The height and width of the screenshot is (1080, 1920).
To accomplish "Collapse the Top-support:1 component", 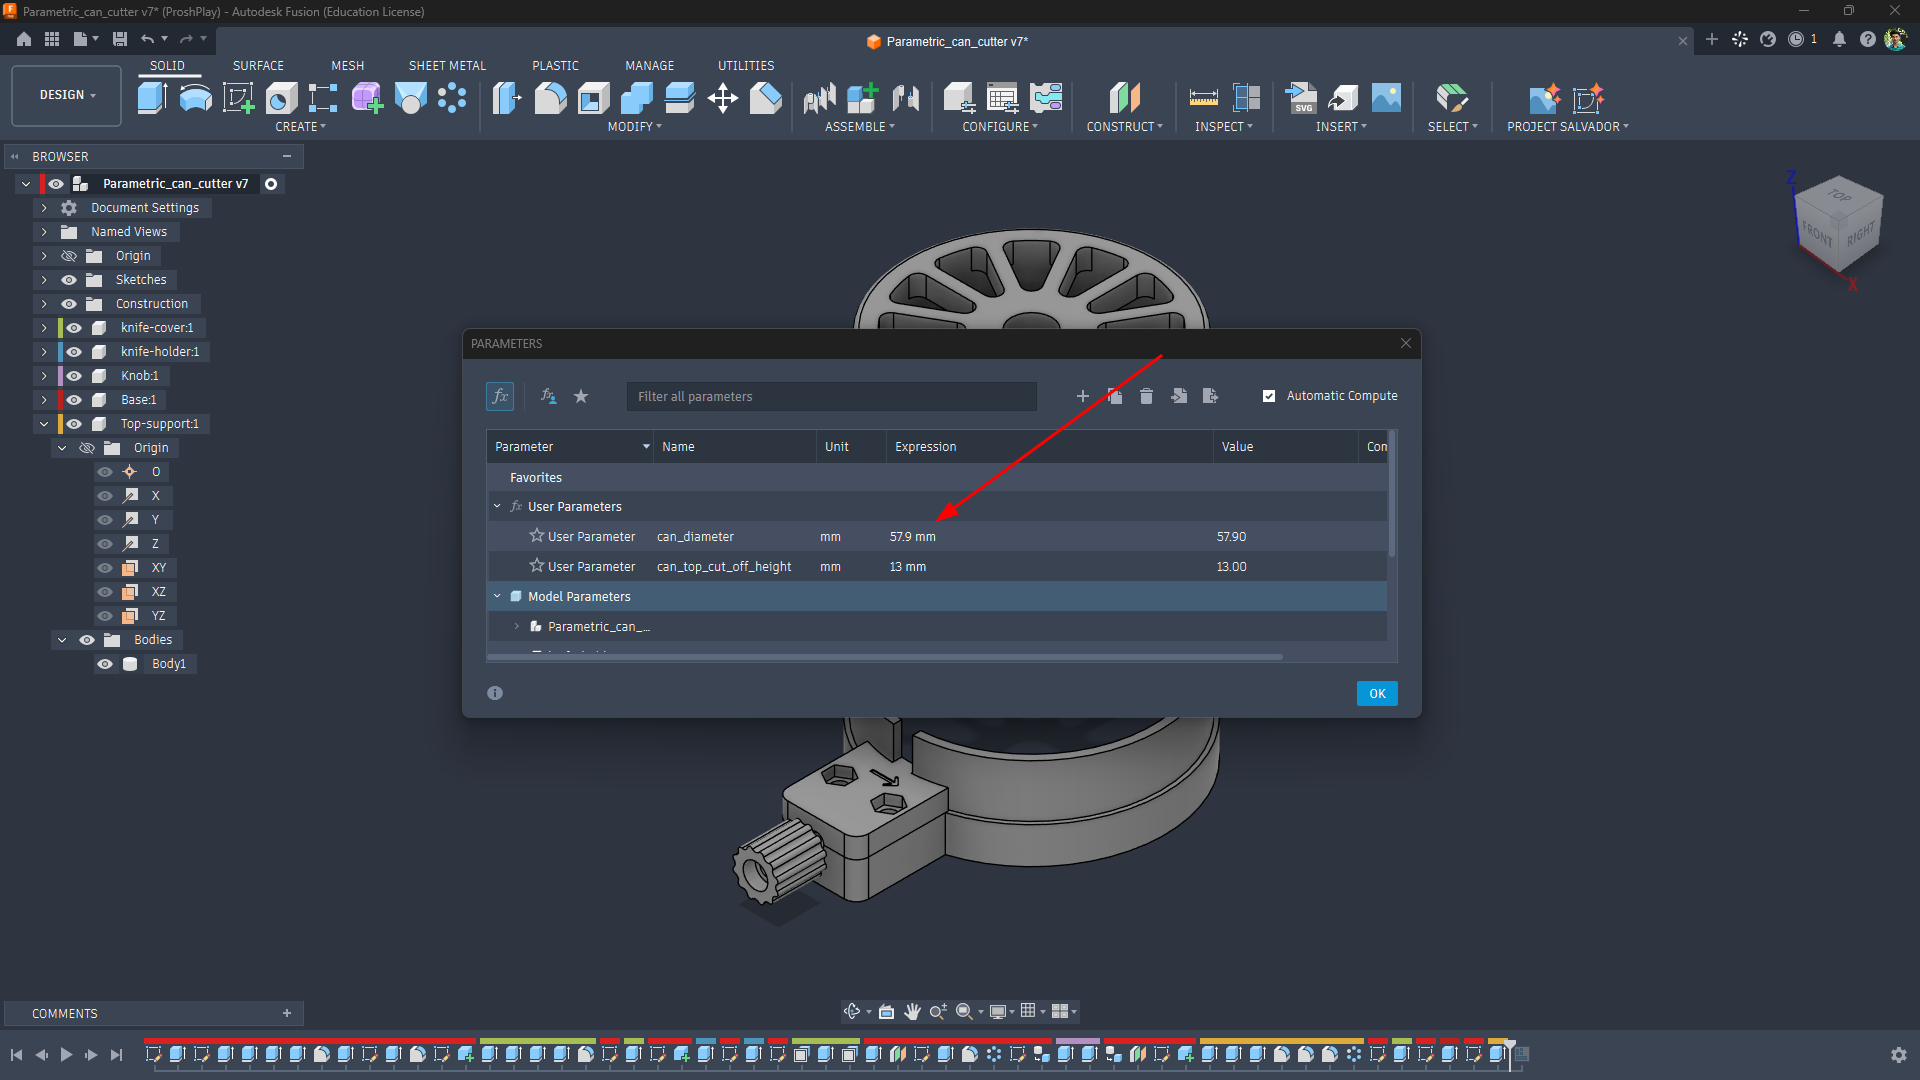I will pyautogui.click(x=44, y=424).
